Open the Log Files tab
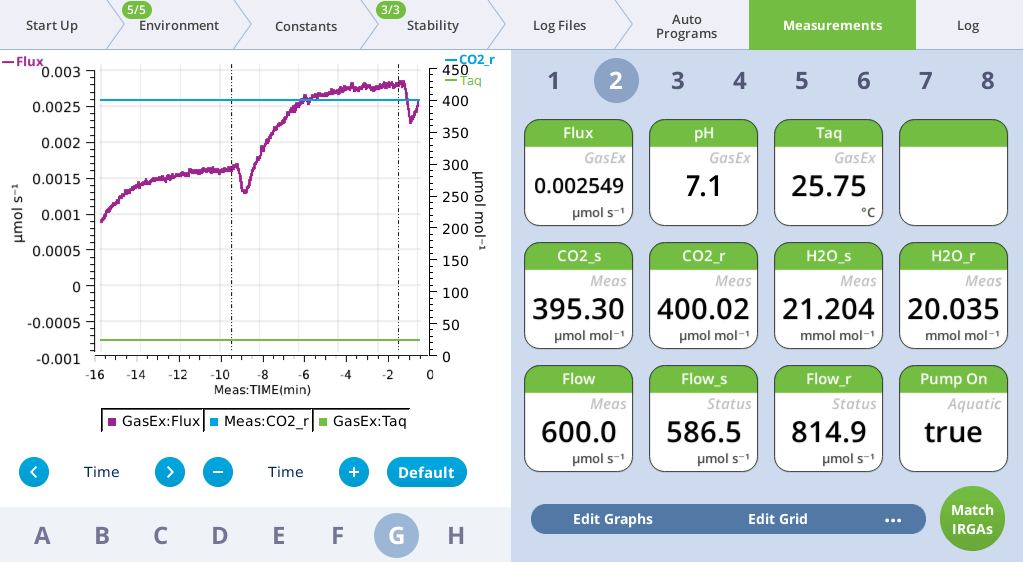The width and height of the screenshot is (1023, 562). point(559,25)
